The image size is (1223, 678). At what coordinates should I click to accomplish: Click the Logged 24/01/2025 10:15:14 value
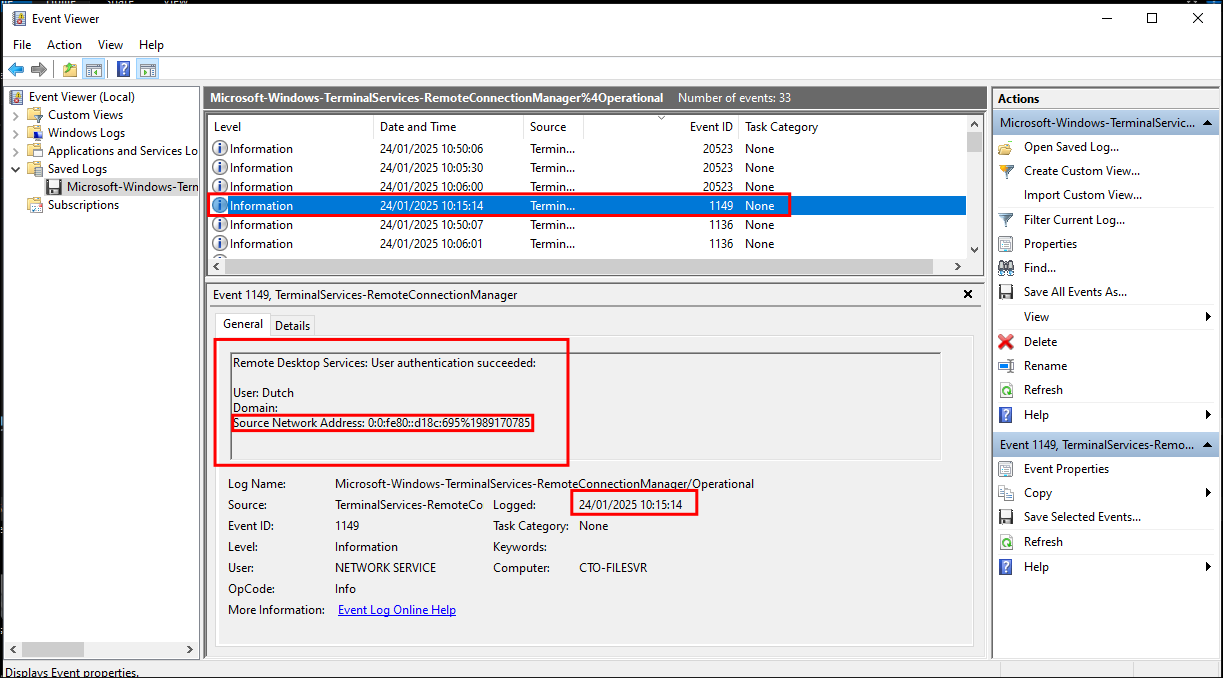click(630, 505)
